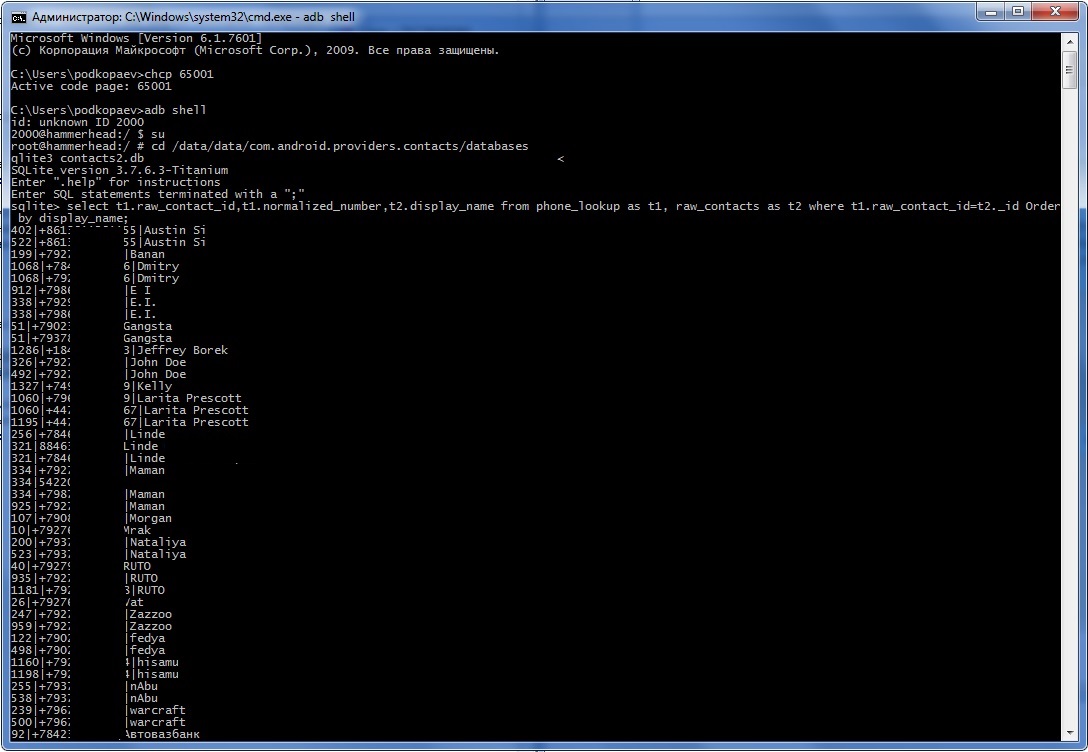The image size is (1088, 752).
Task: Click the 'chcp 65001' command line
Action: point(112,74)
